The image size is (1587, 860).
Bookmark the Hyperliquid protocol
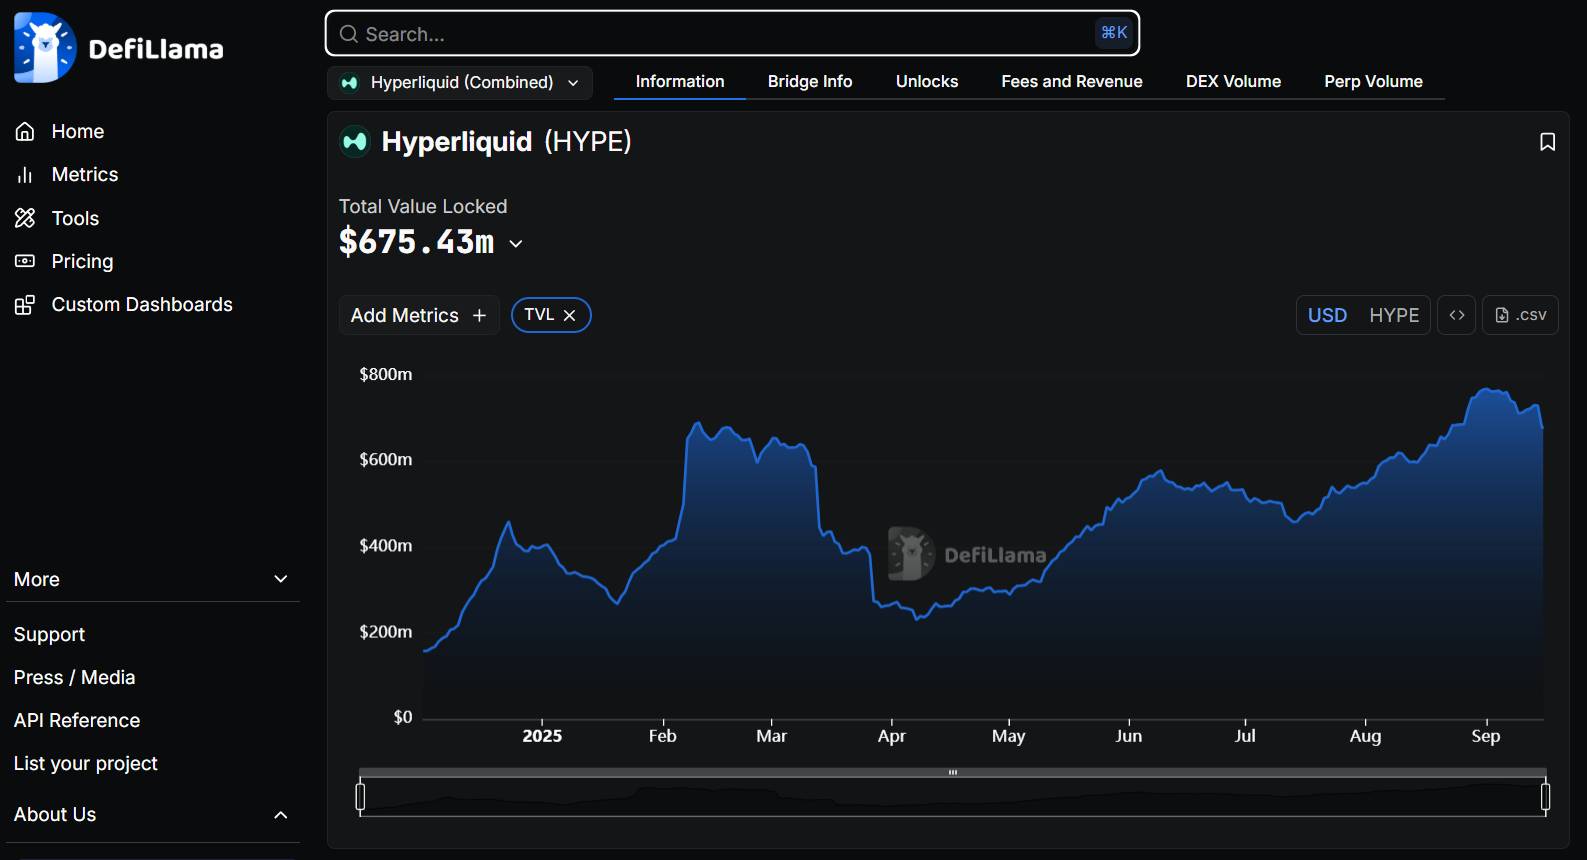click(x=1547, y=142)
